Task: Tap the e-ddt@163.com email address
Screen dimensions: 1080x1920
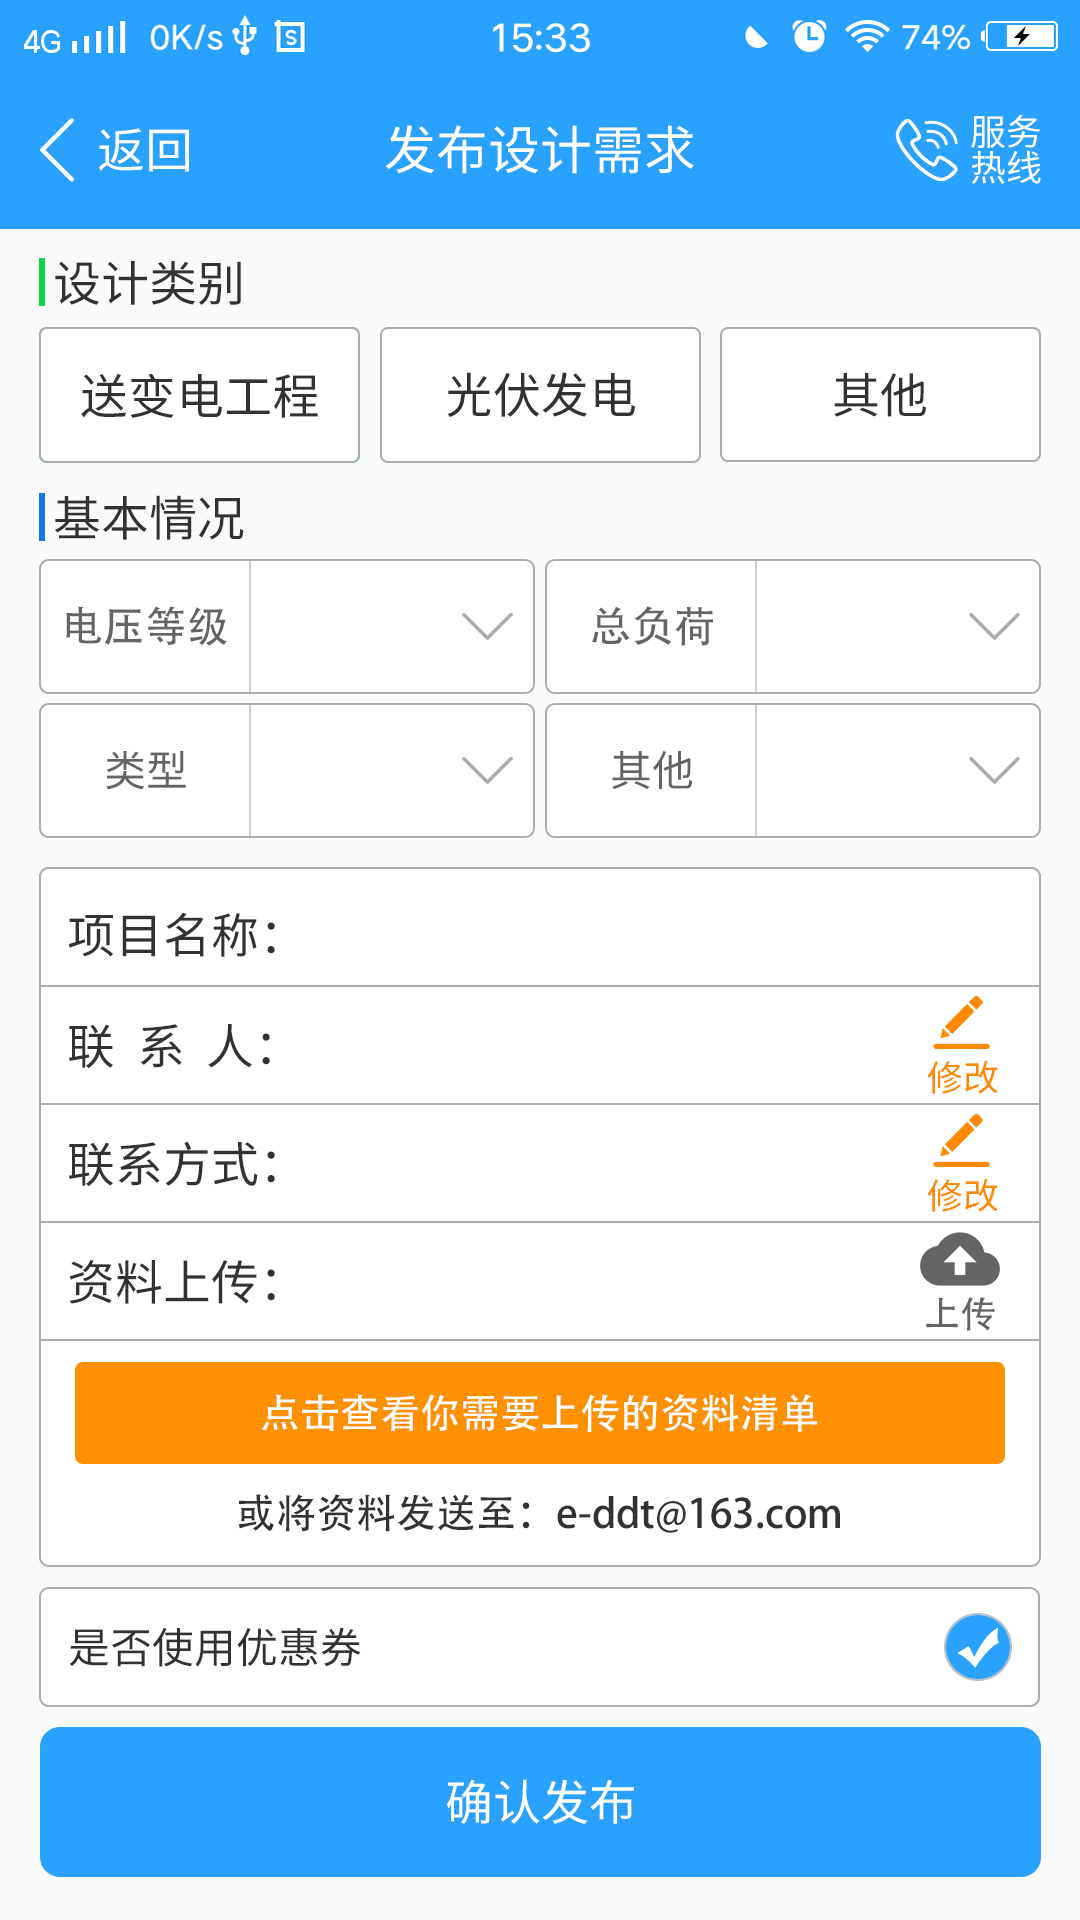Action: click(x=698, y=1514)
